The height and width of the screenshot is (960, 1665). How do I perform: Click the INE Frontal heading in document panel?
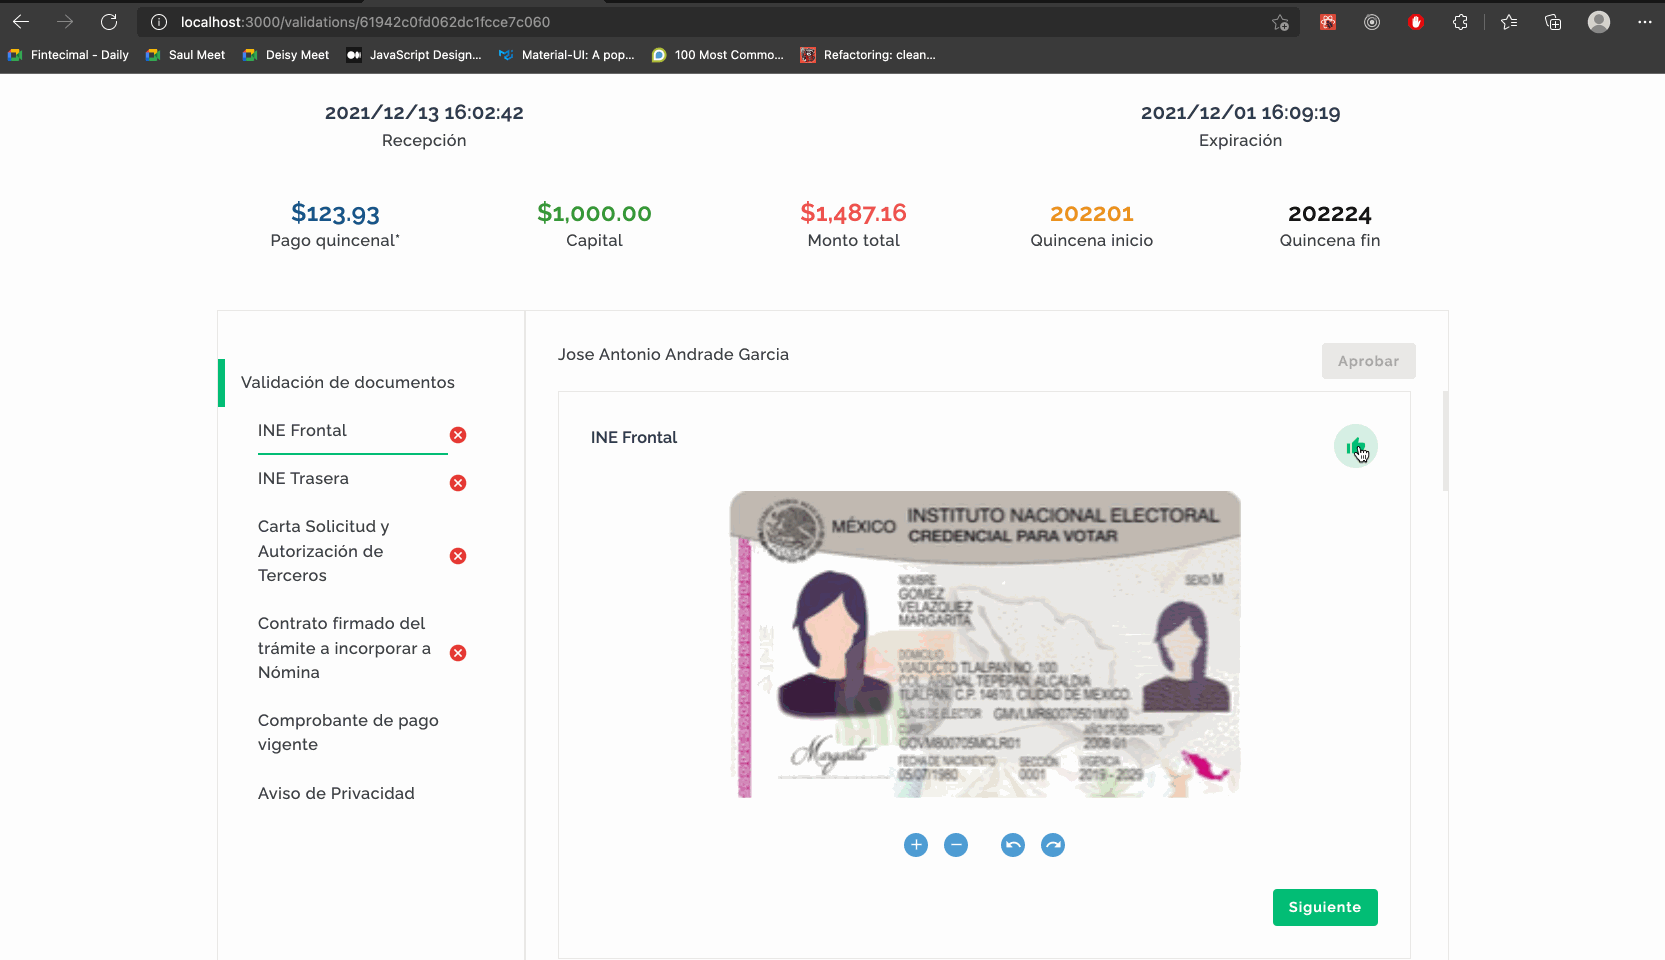pos(634,437)
